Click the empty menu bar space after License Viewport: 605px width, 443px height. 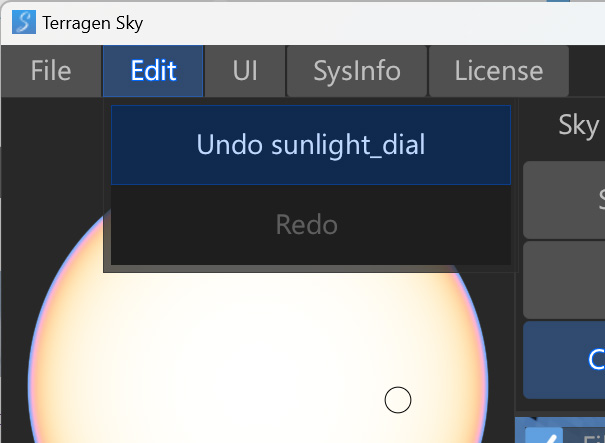(587, 71)
